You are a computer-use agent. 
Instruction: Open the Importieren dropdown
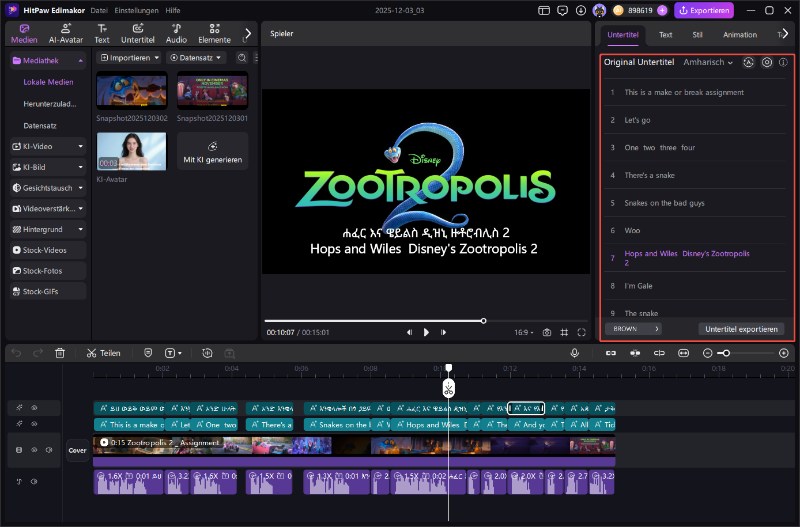[x=130, y=58]
